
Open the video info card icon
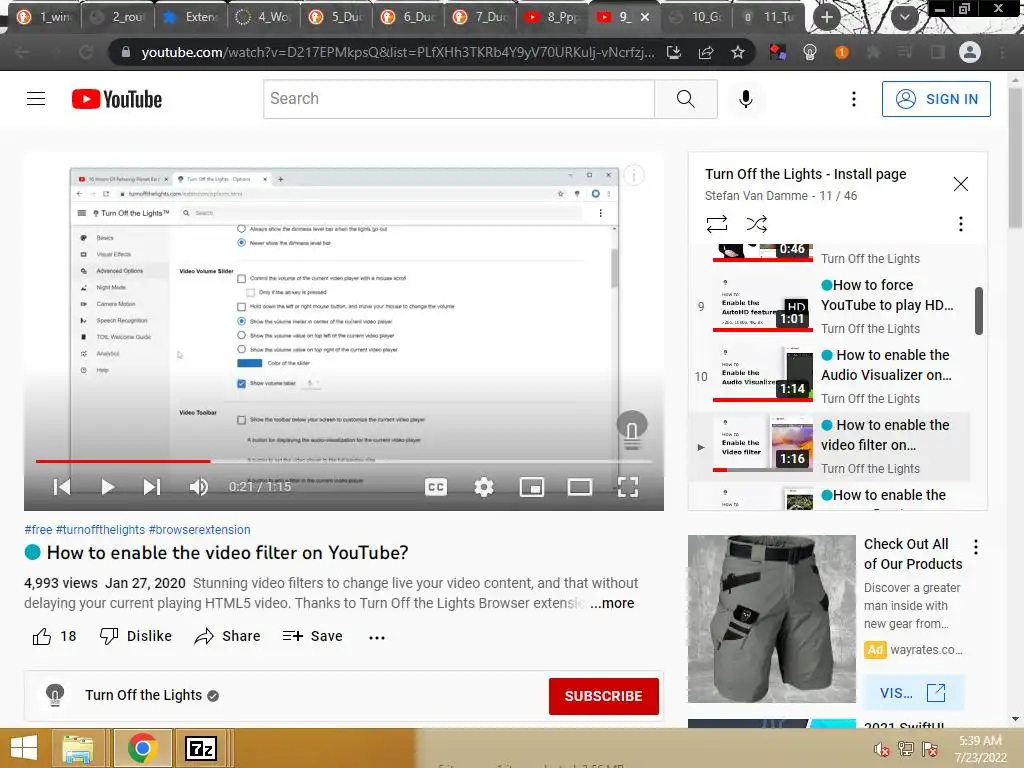point(634,175)
